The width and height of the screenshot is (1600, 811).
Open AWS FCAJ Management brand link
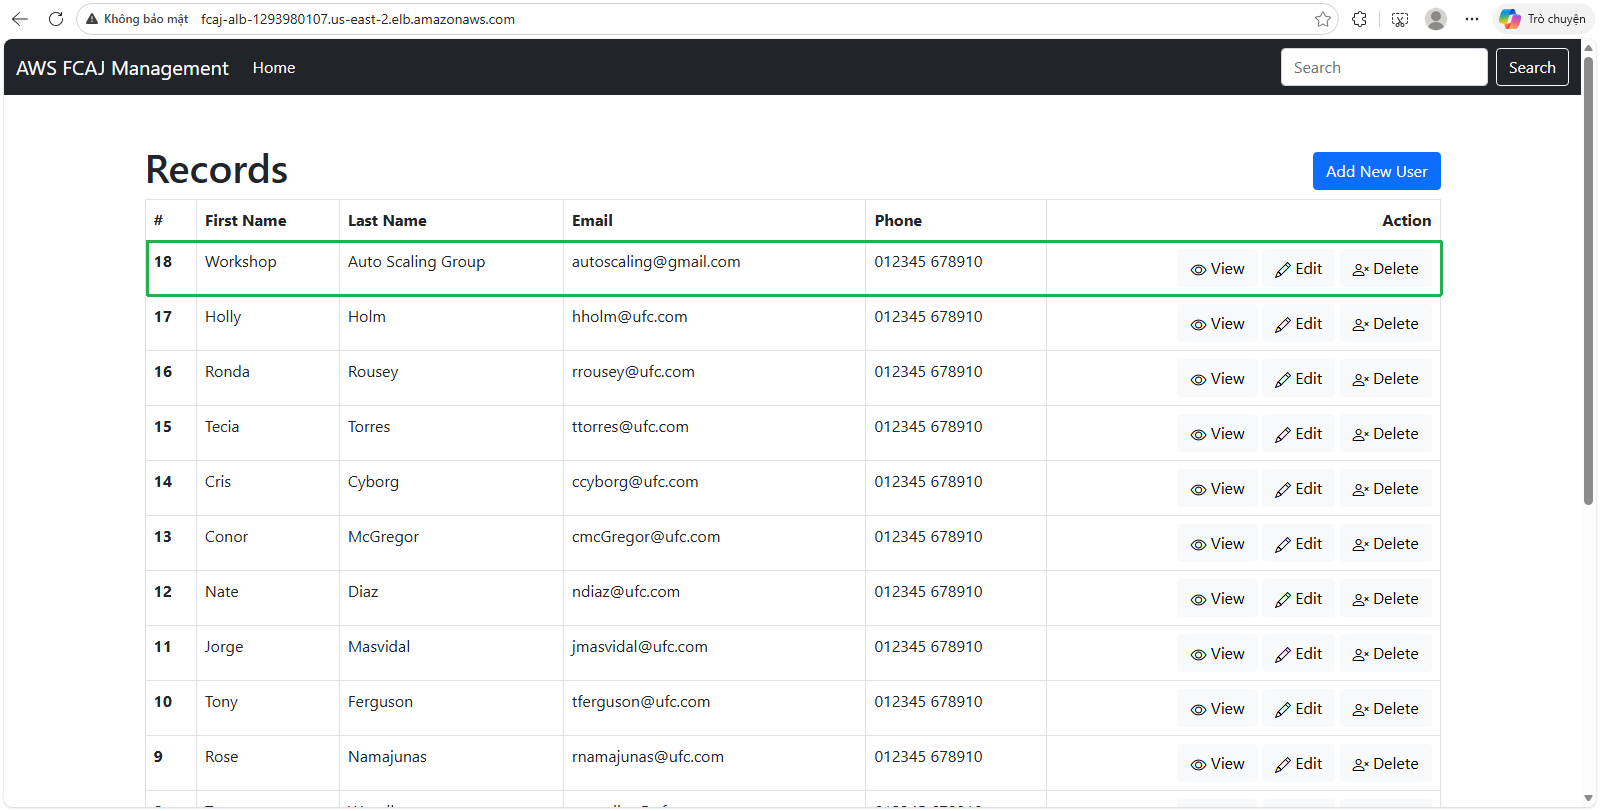pyautogui.click(x=122, y=68)
